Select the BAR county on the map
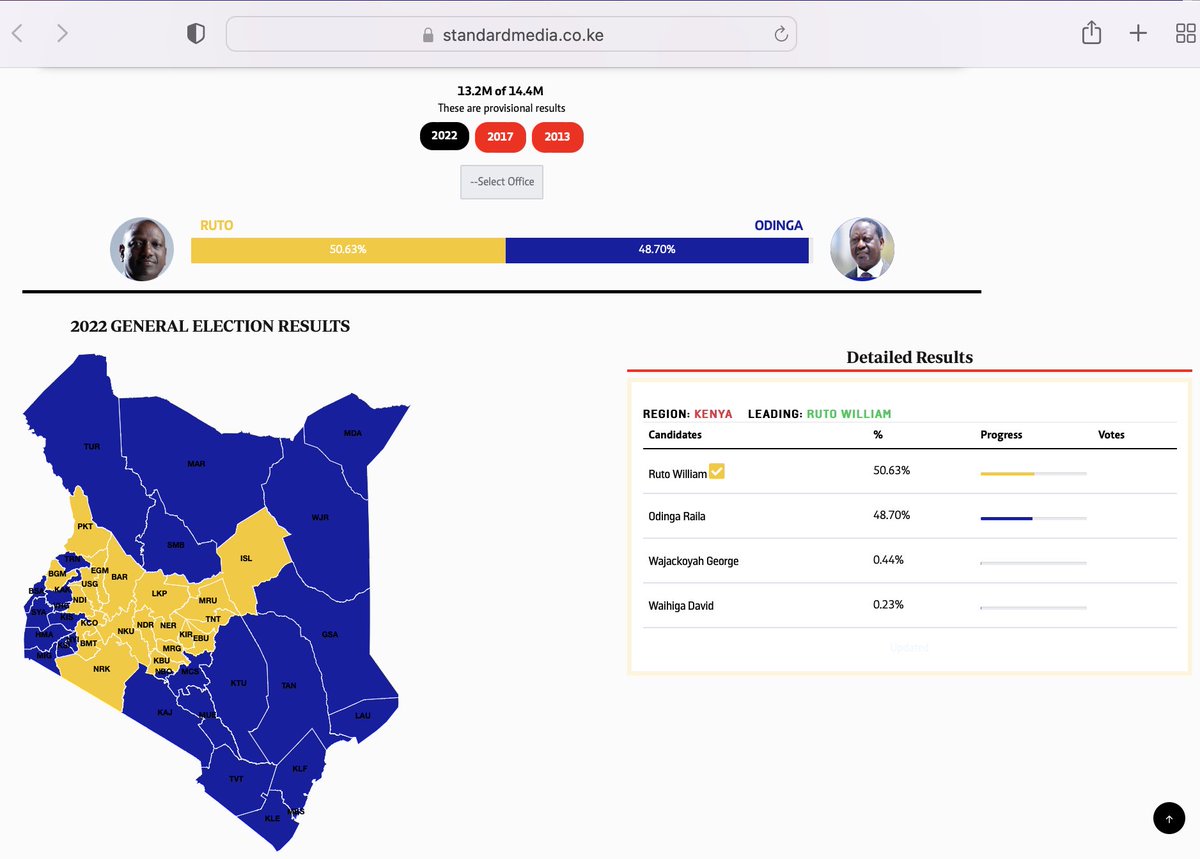The image size is (1200, 859). [119, 577]
